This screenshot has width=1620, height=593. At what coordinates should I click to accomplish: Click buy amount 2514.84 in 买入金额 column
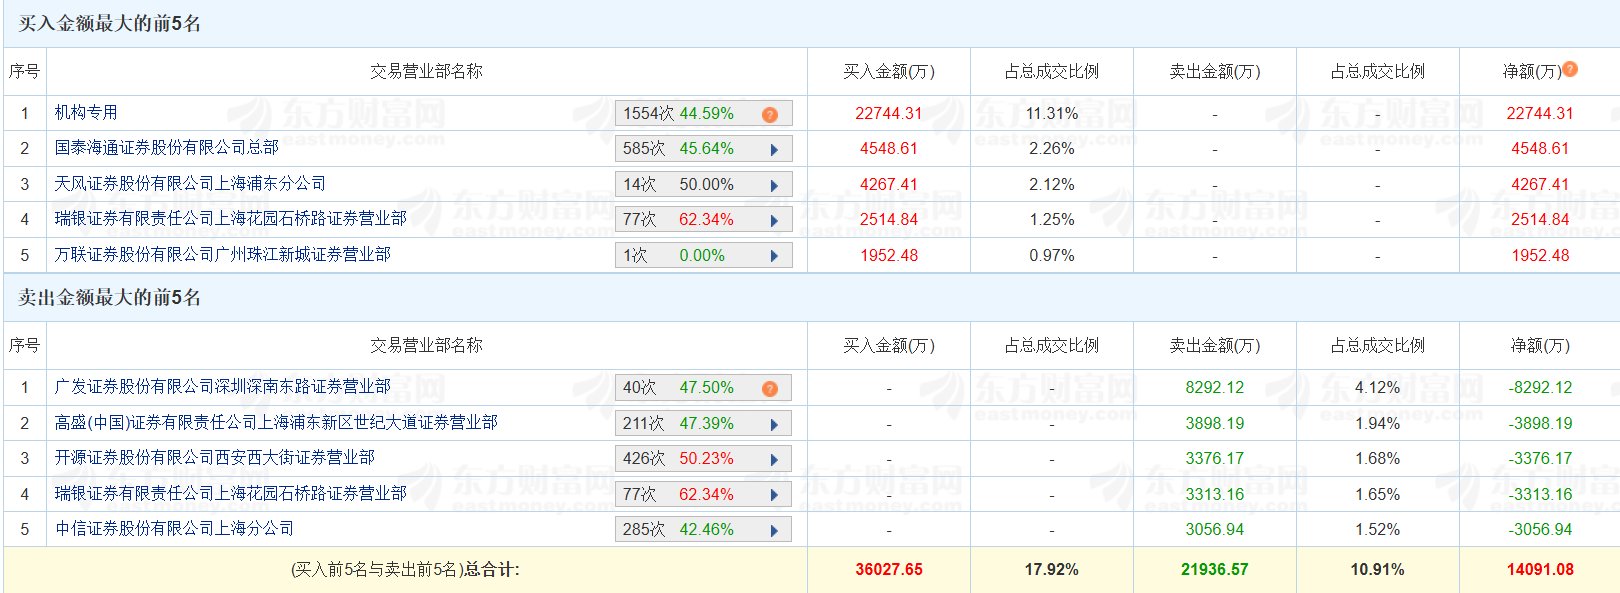(x=889, y=219)
